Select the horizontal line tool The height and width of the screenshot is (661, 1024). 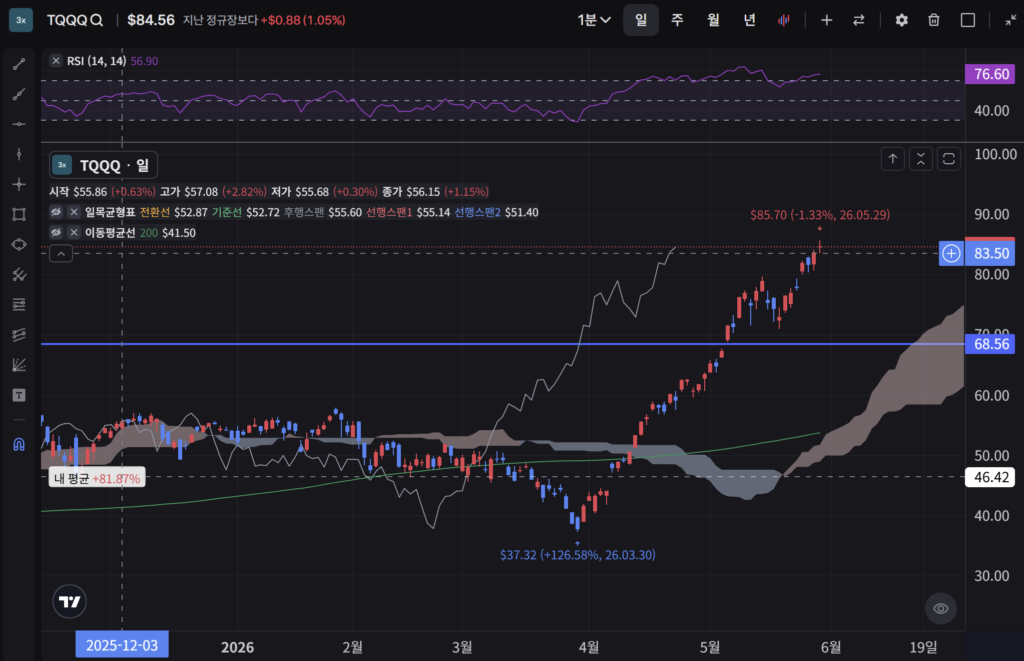pyautogui.click(x=19, y=124)
